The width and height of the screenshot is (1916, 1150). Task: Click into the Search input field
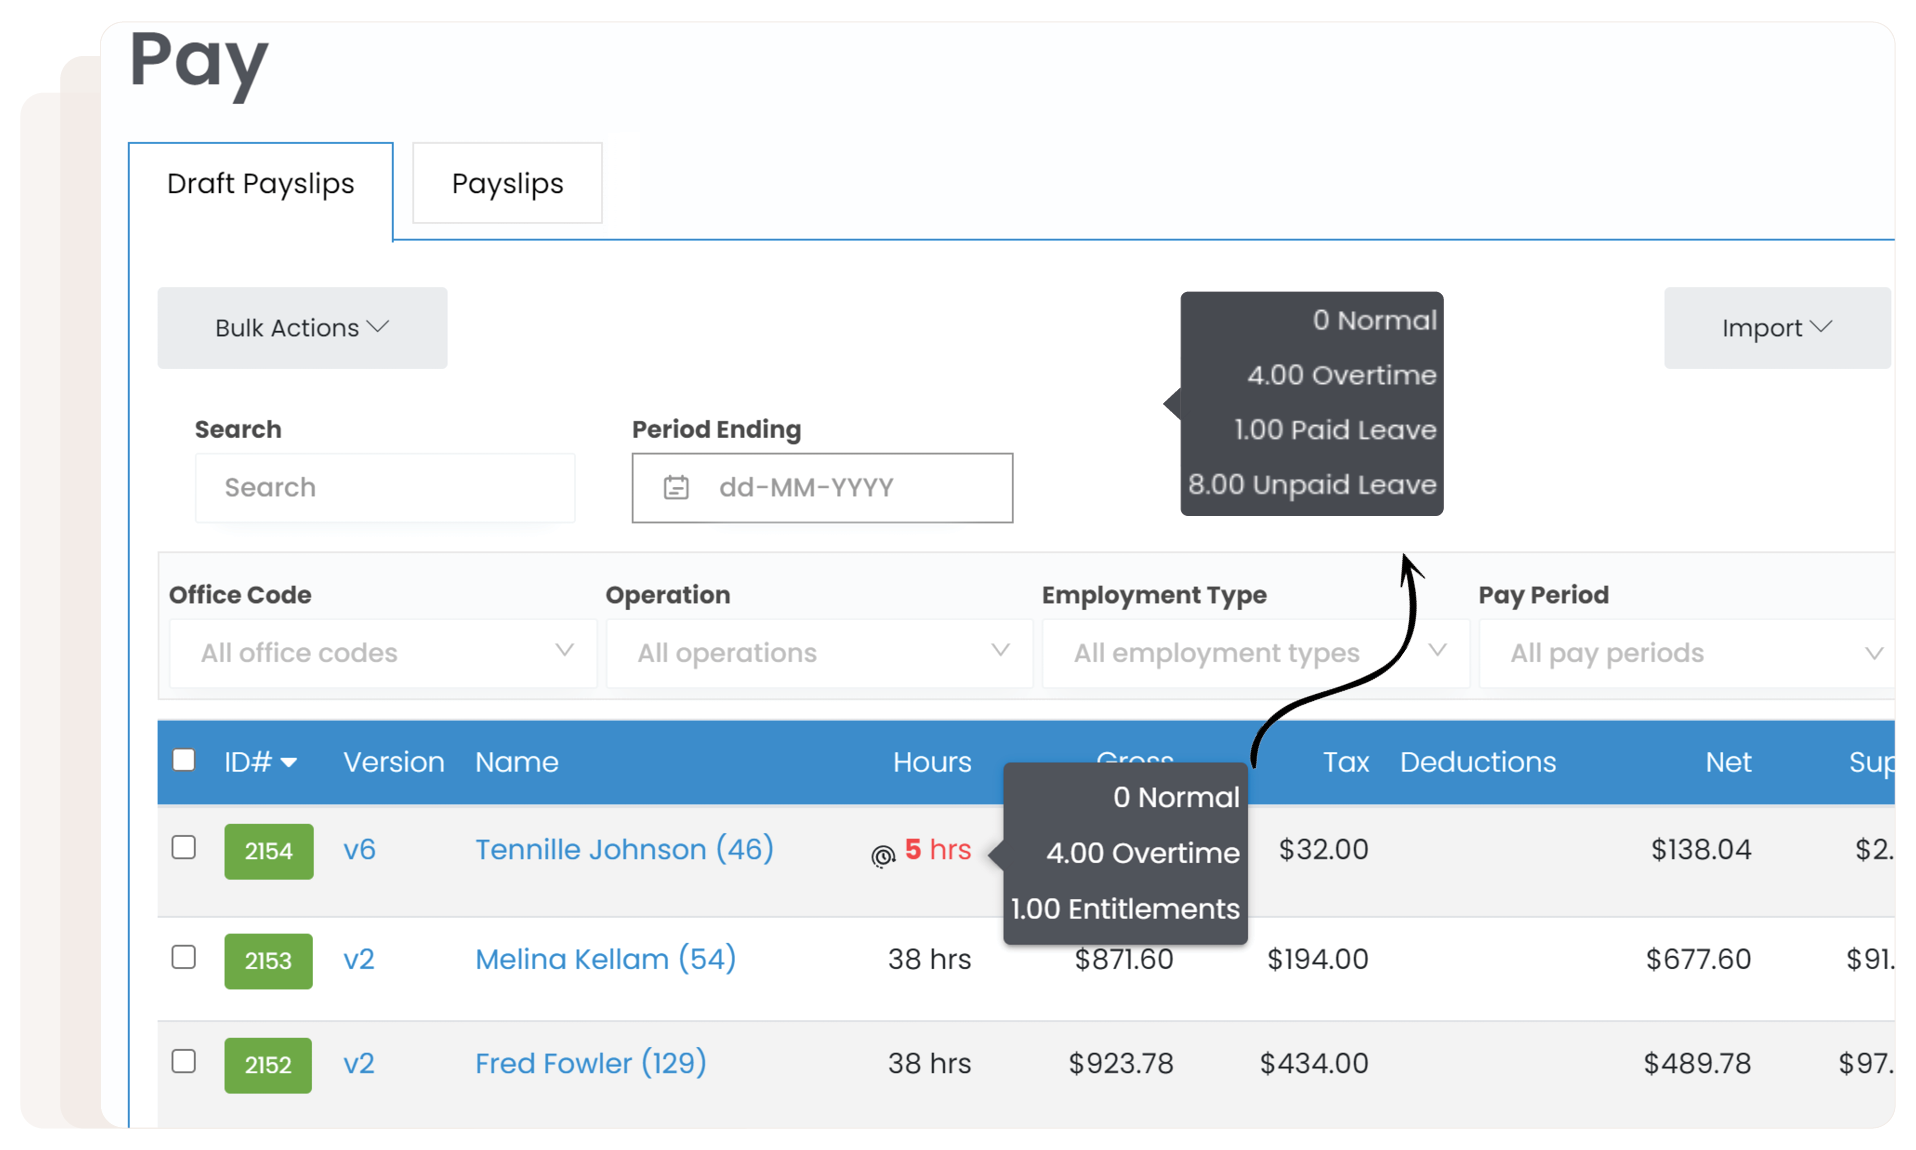[385, 487]
